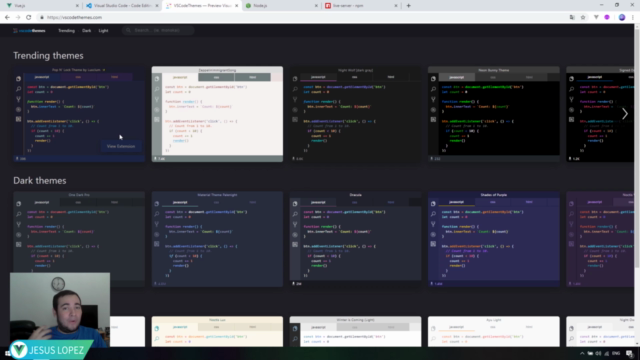640x360 pixels.
Task: Select javascript tab in Neon Bunny Theme preview
Action: 456,77
